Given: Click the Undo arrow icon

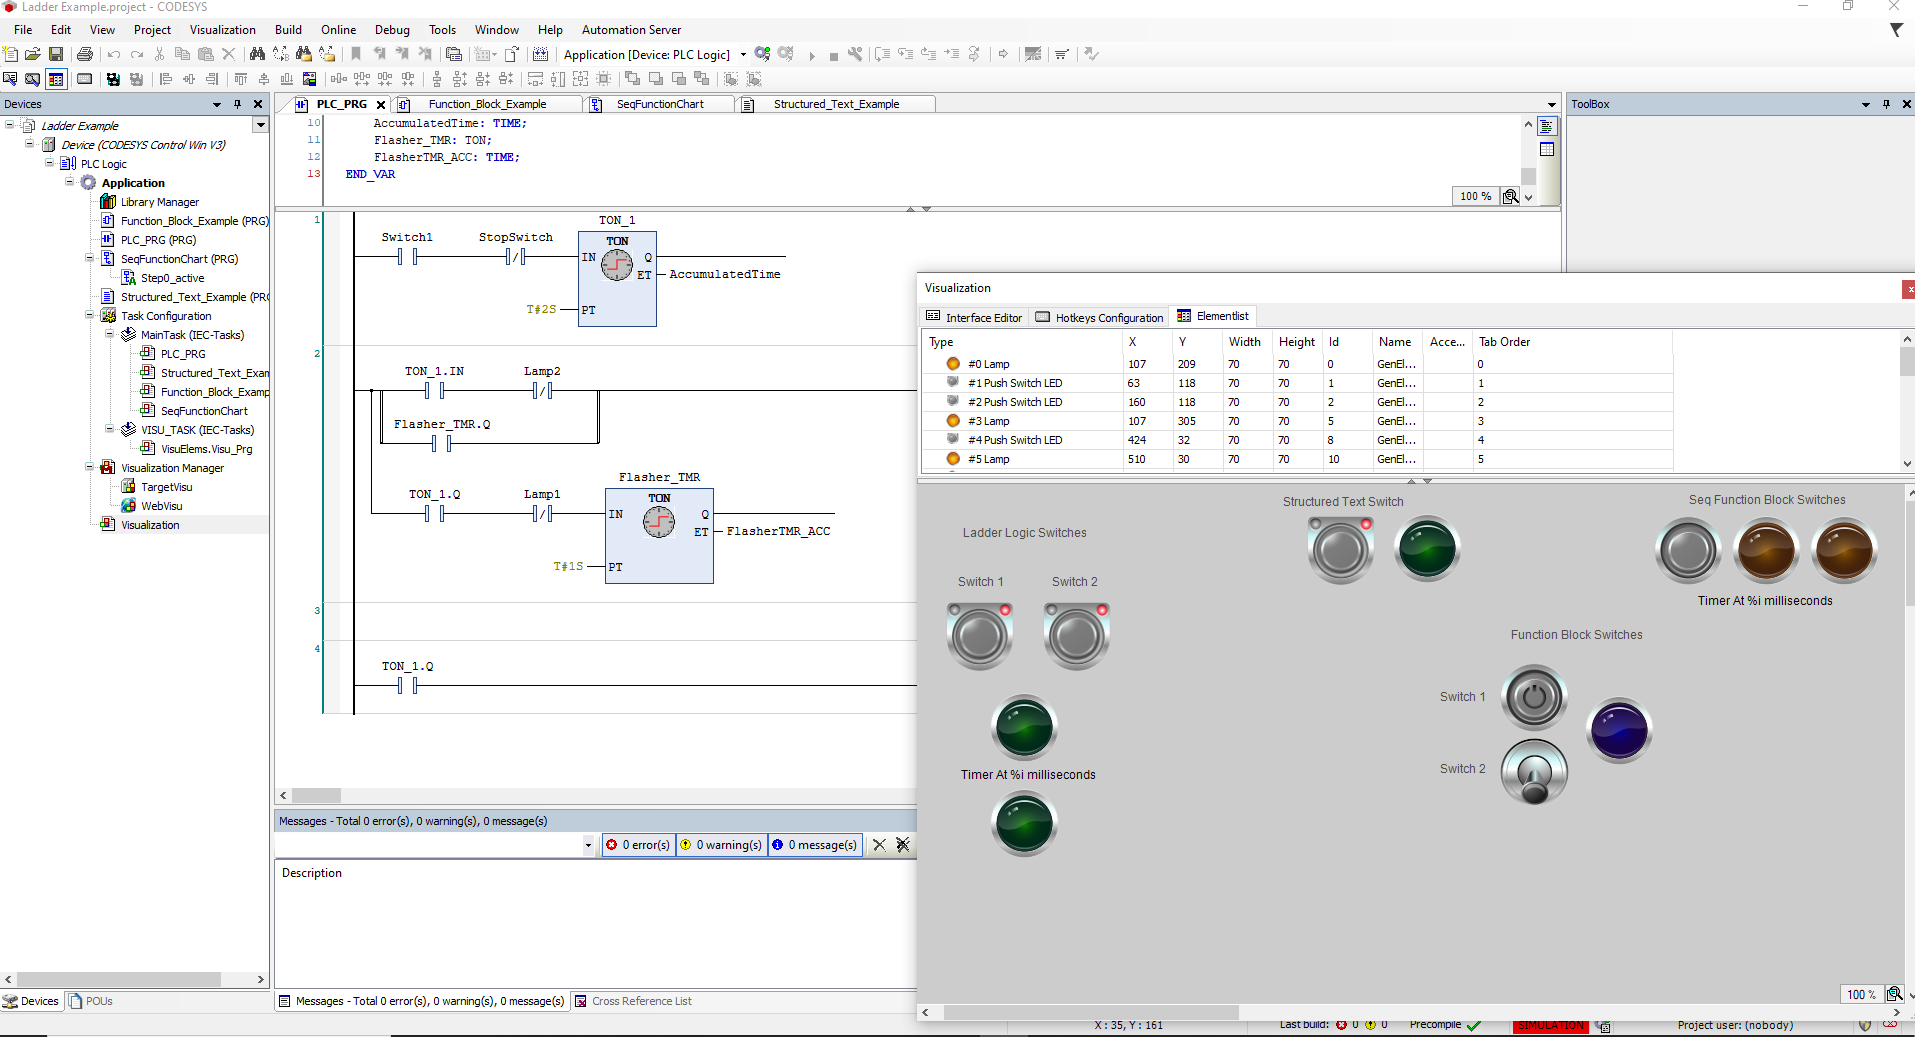Looking at the screenshot, I should click(x=114, y=54).
